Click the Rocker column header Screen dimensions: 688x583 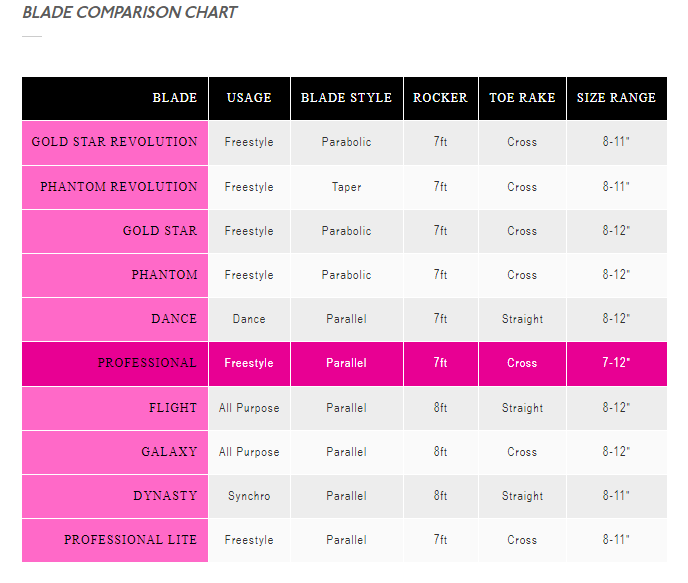click(440, 98)
